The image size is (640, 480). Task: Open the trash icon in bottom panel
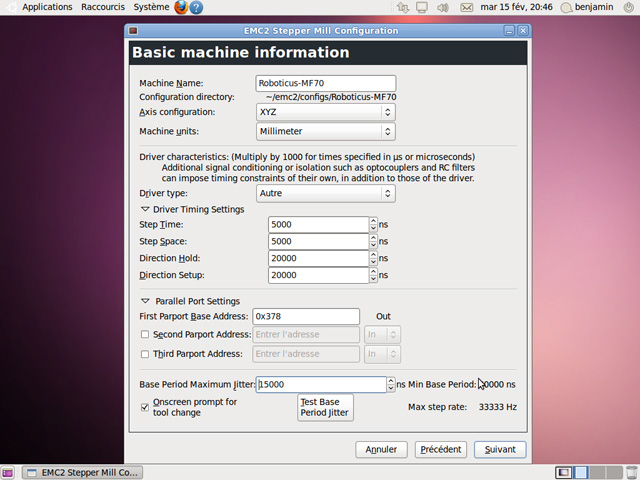tap(631, 472)
